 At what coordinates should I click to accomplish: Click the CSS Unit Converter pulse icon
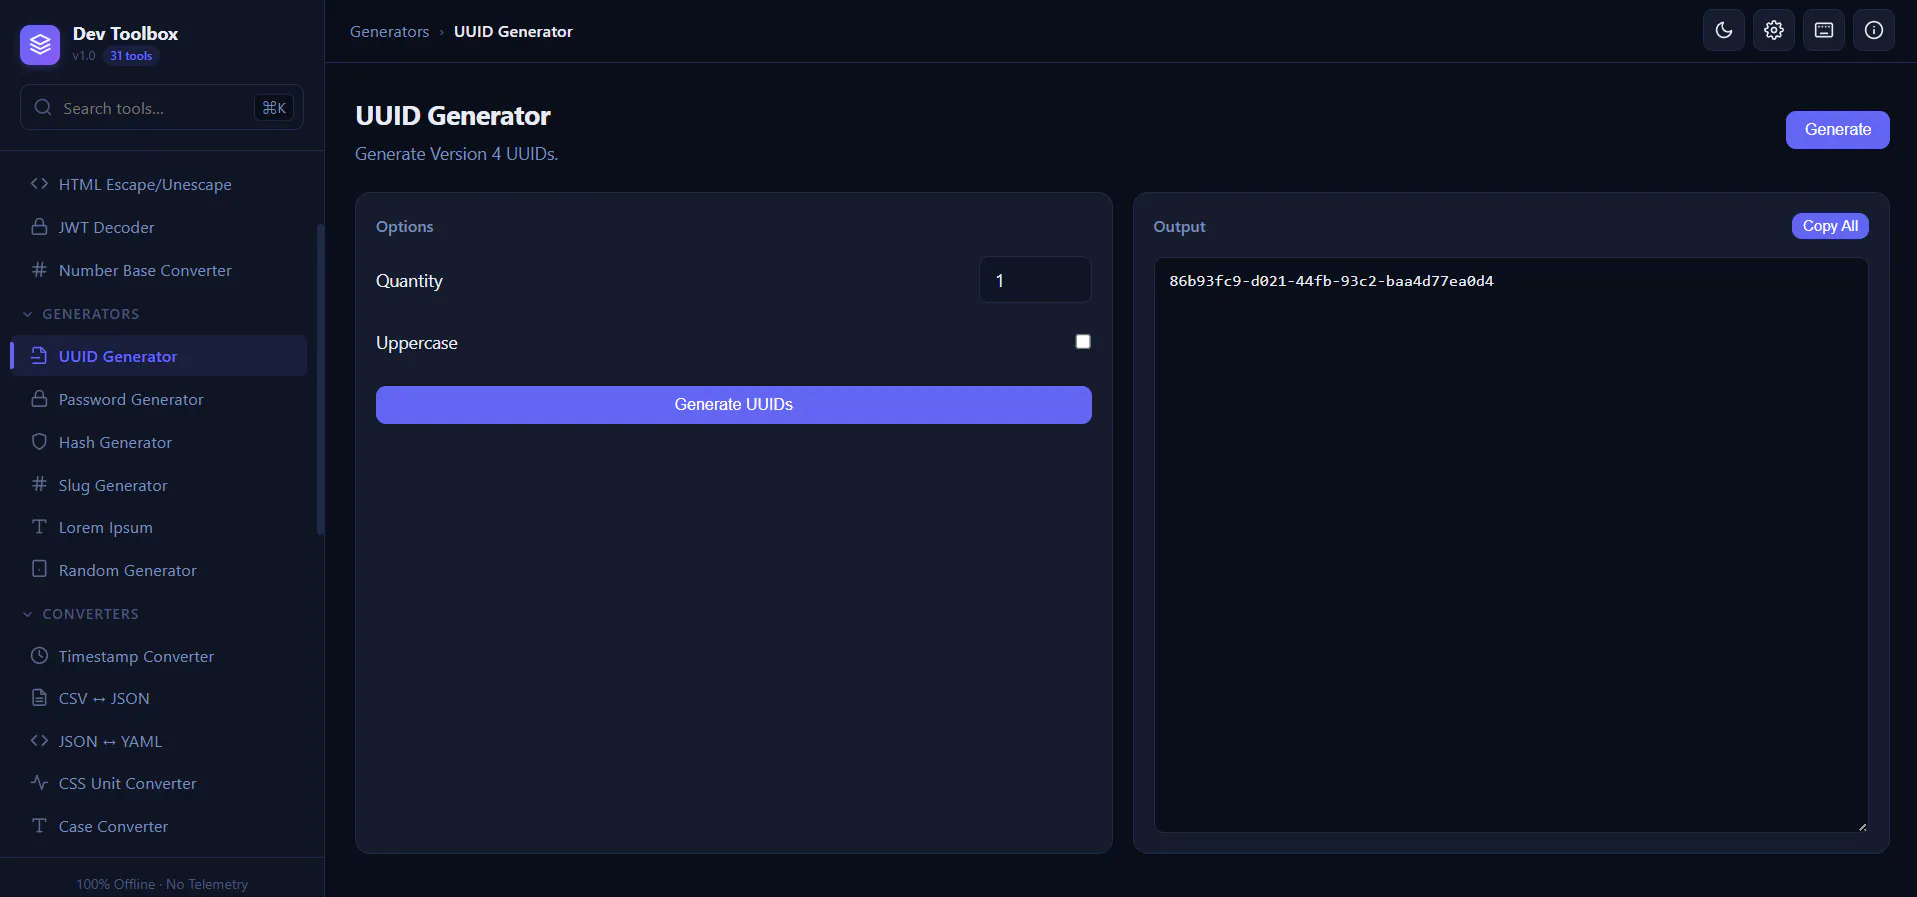coord(39,783)
